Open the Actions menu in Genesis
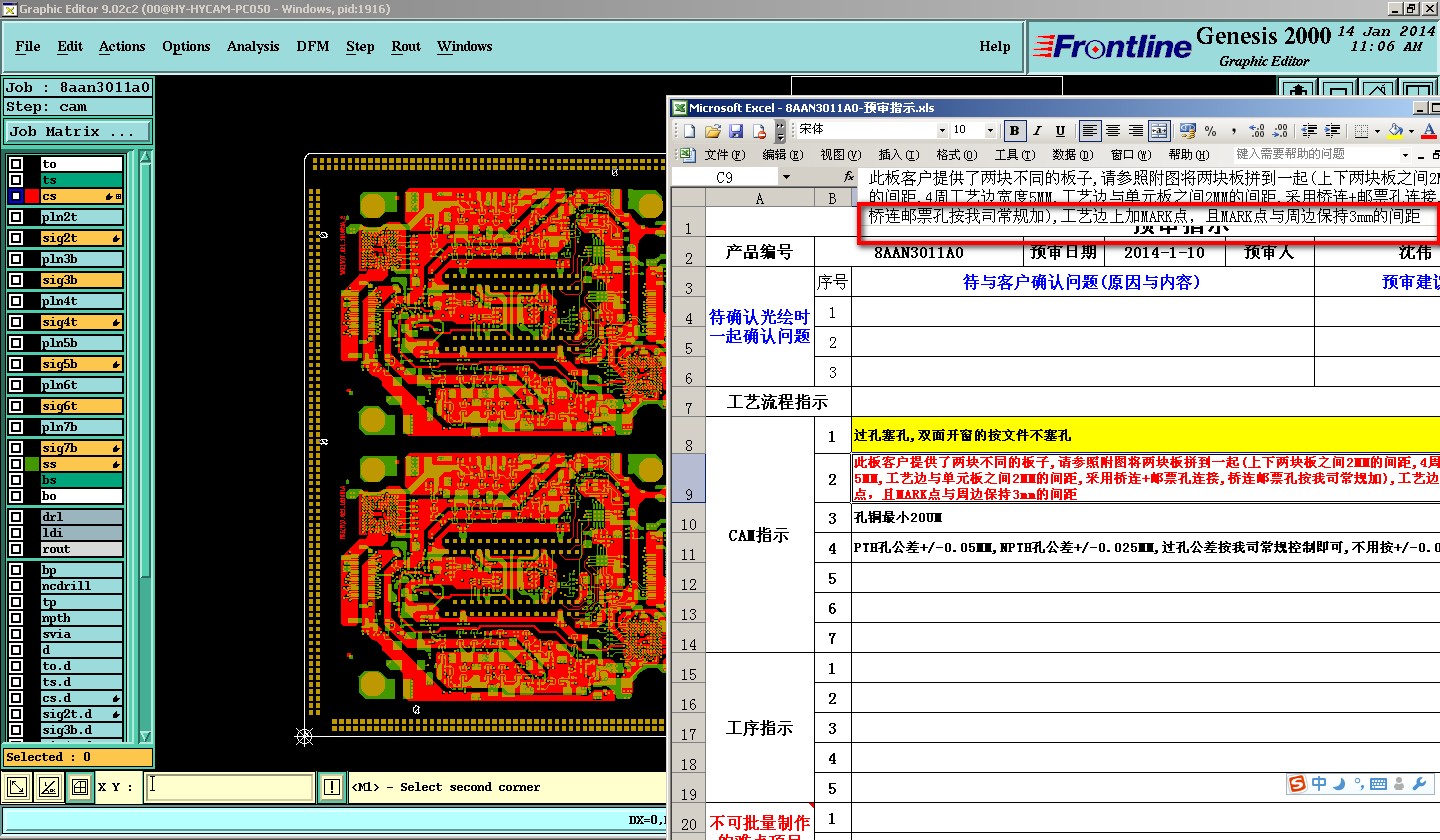1440x840 pixels. [122, 46]
